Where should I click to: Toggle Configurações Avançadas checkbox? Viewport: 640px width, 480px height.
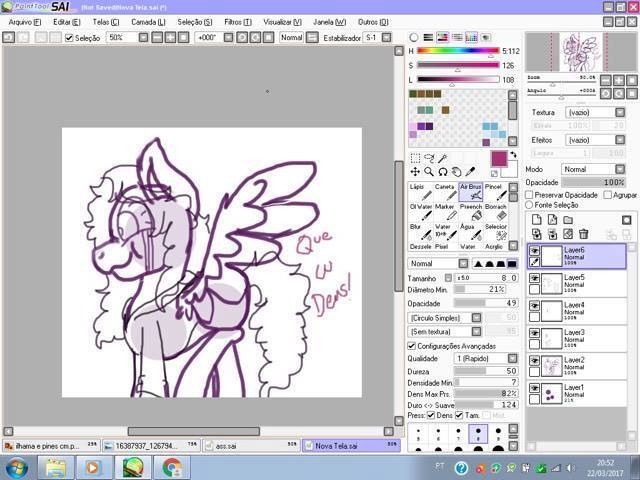[x=411, y=346]
